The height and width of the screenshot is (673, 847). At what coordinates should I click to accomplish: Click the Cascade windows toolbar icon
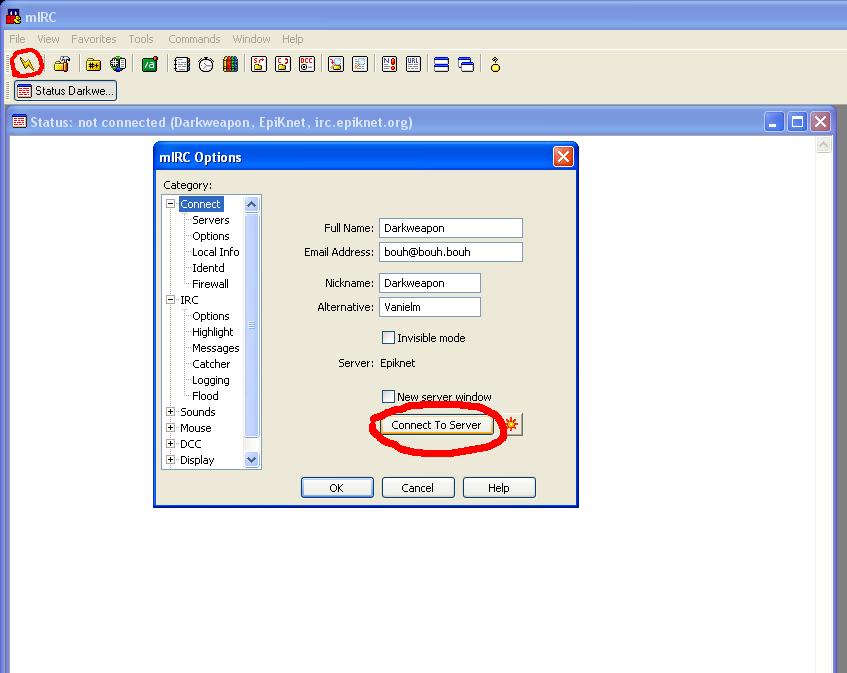click(x=466, y=64)
